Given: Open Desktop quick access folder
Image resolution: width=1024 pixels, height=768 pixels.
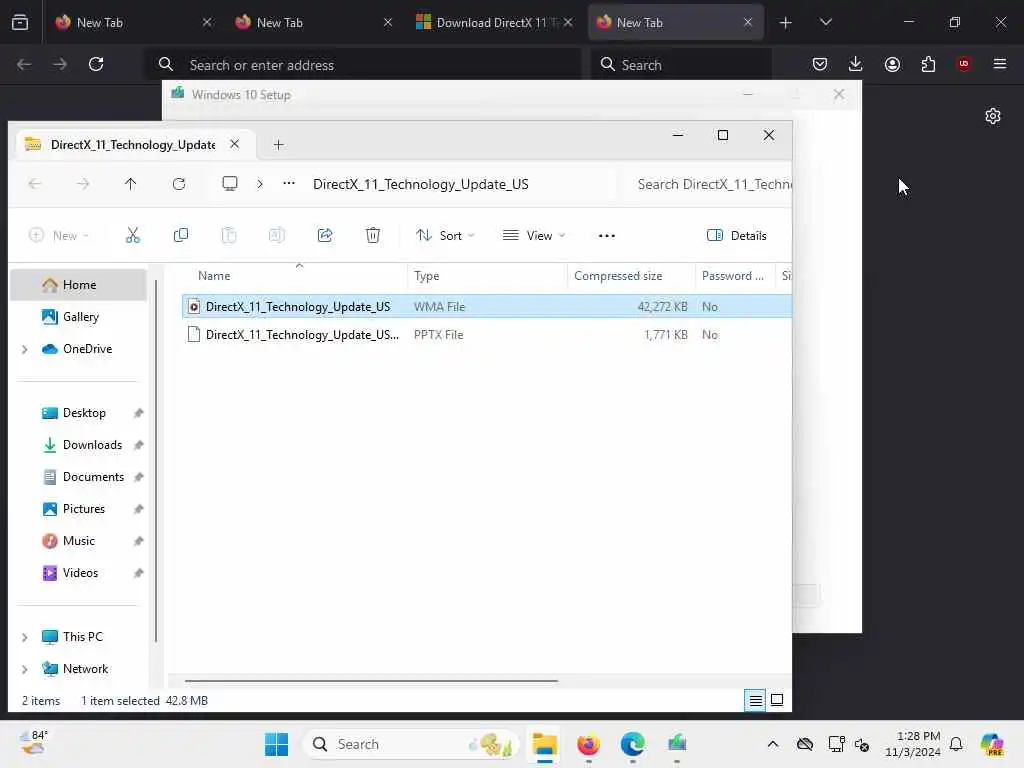Looking at the screenshot, I should pos(84,413).
